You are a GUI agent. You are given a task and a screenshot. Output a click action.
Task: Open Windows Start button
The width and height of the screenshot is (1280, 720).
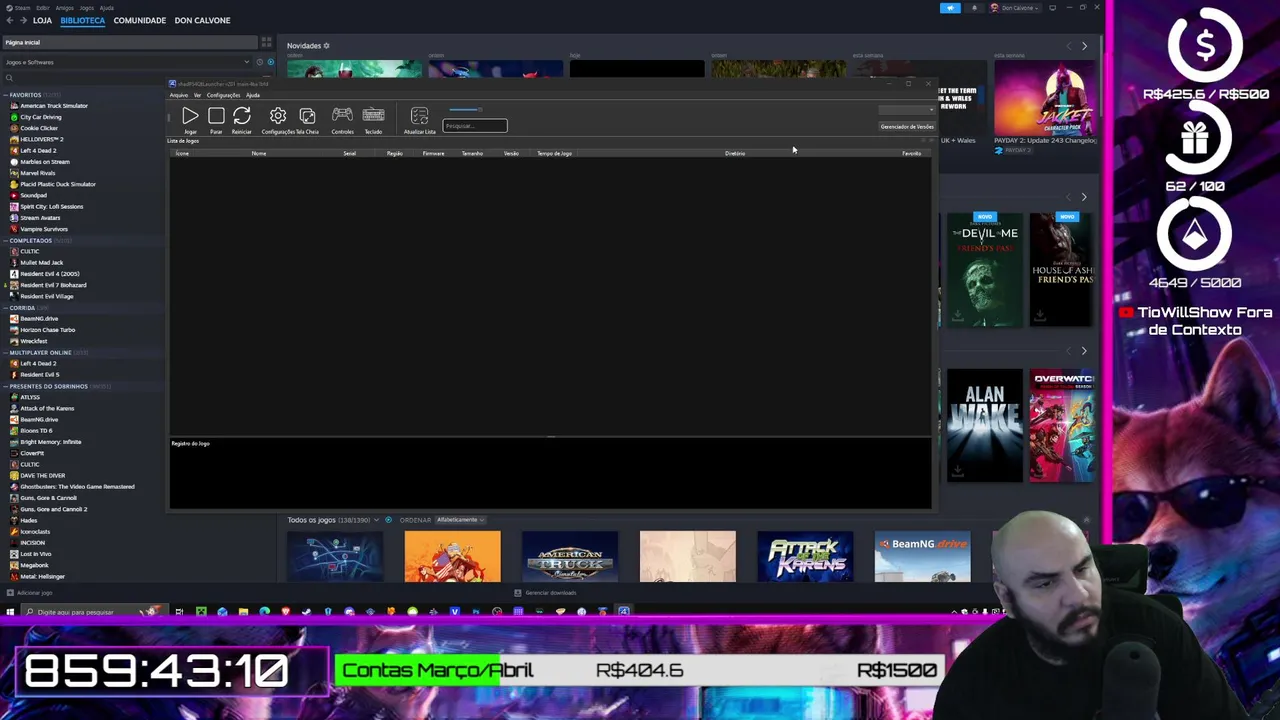pyautogui.click(x=10, y=611)
